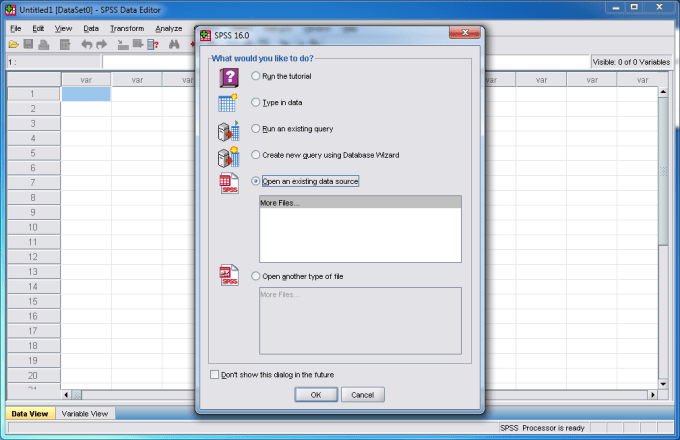Click the Visible: 0 of 0 Variables label
Image resolution: width=680 pixels, height=440 pixels.
631,62
